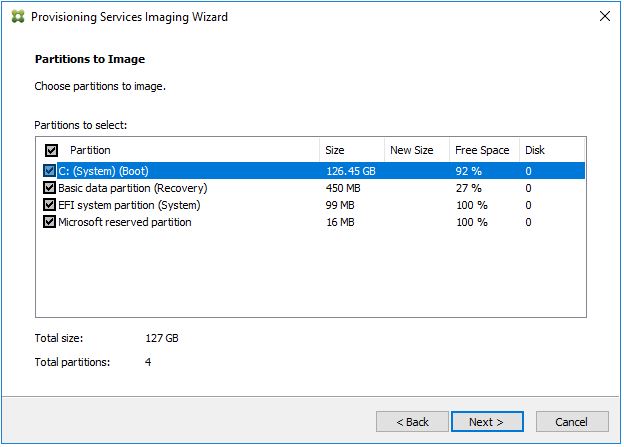Go back with the Back button
This screenshot has height=447, width=624.
(x=412, y=422)
